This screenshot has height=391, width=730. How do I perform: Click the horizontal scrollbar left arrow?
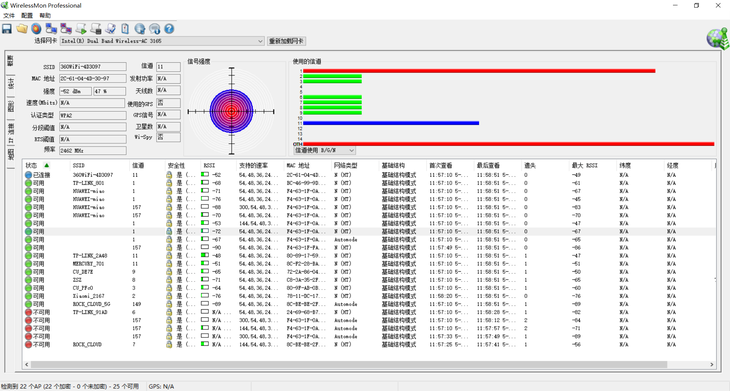[x=27, y=364]
